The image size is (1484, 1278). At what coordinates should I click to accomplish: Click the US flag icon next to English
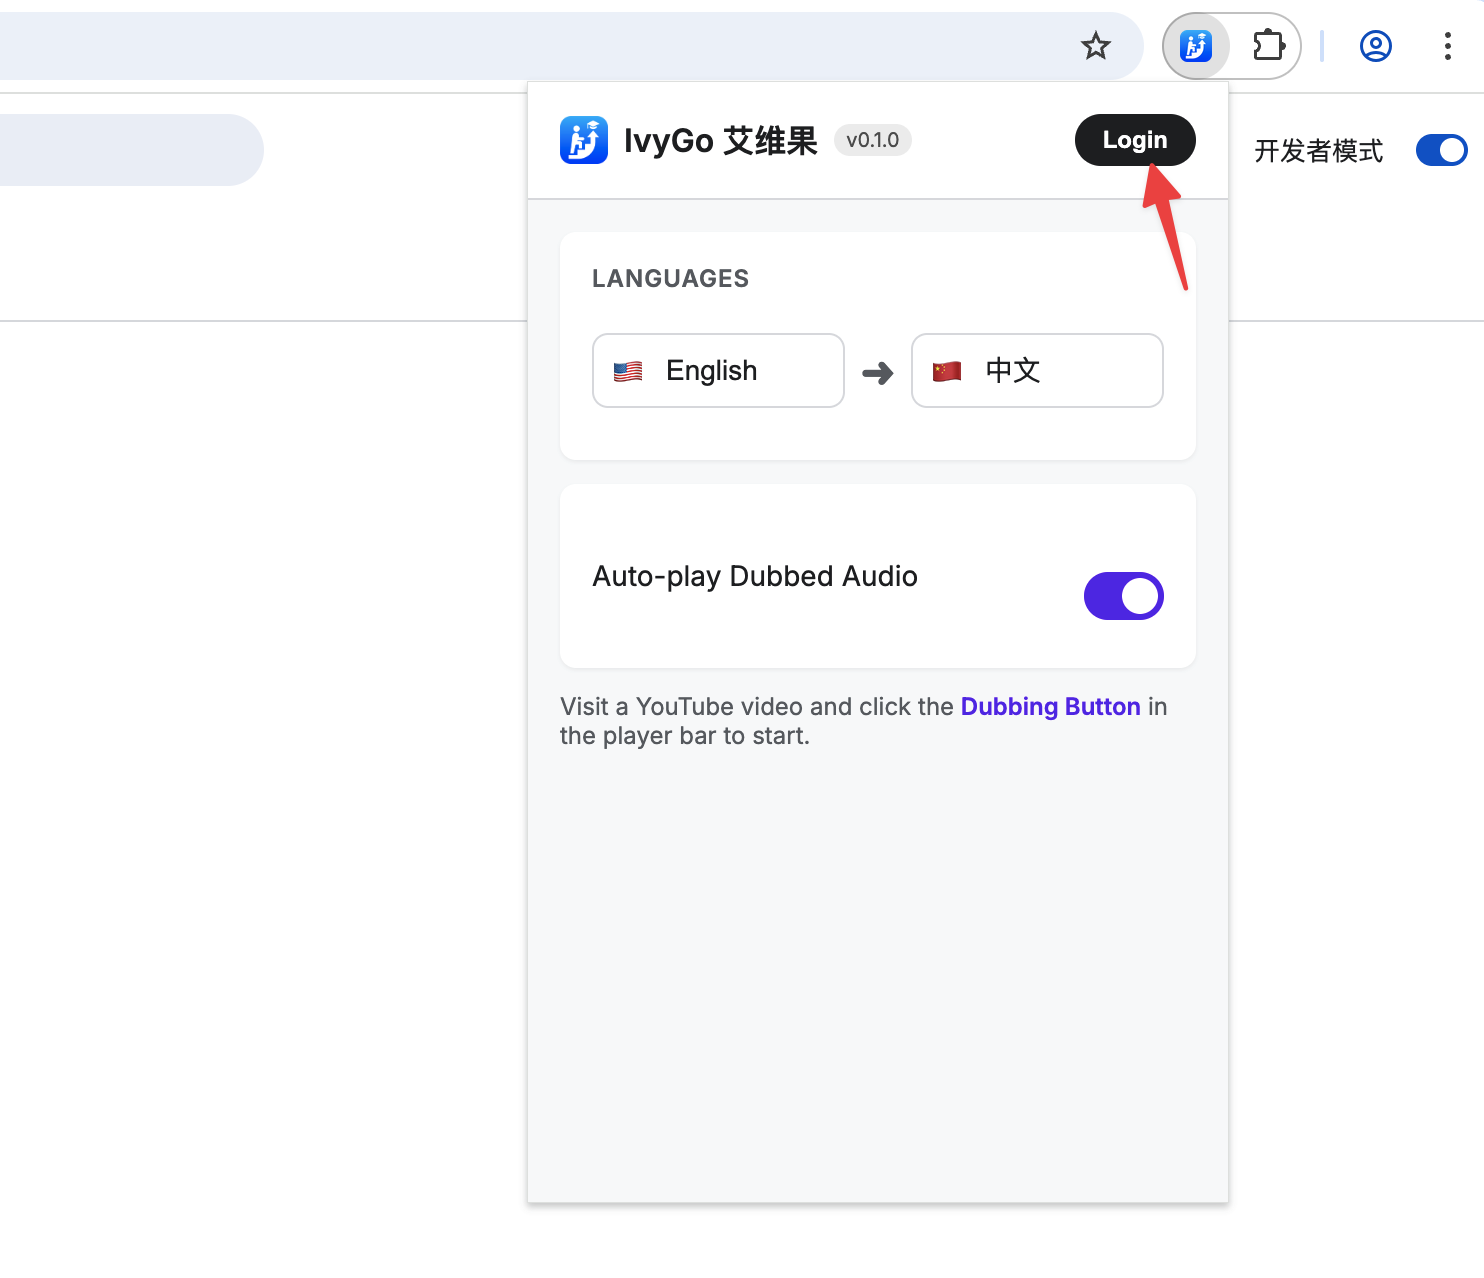[x=627, y=370]
